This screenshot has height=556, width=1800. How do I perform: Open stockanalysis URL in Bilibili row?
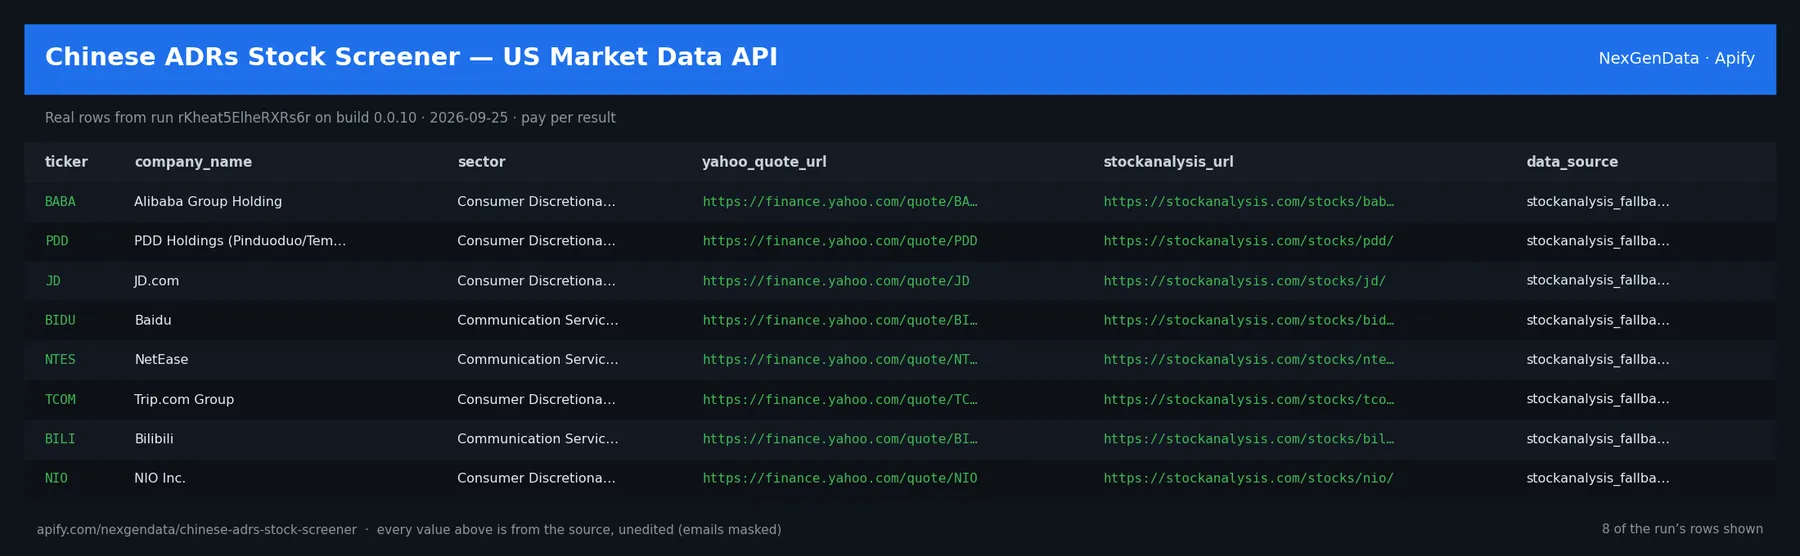[x=1248, y=439]
